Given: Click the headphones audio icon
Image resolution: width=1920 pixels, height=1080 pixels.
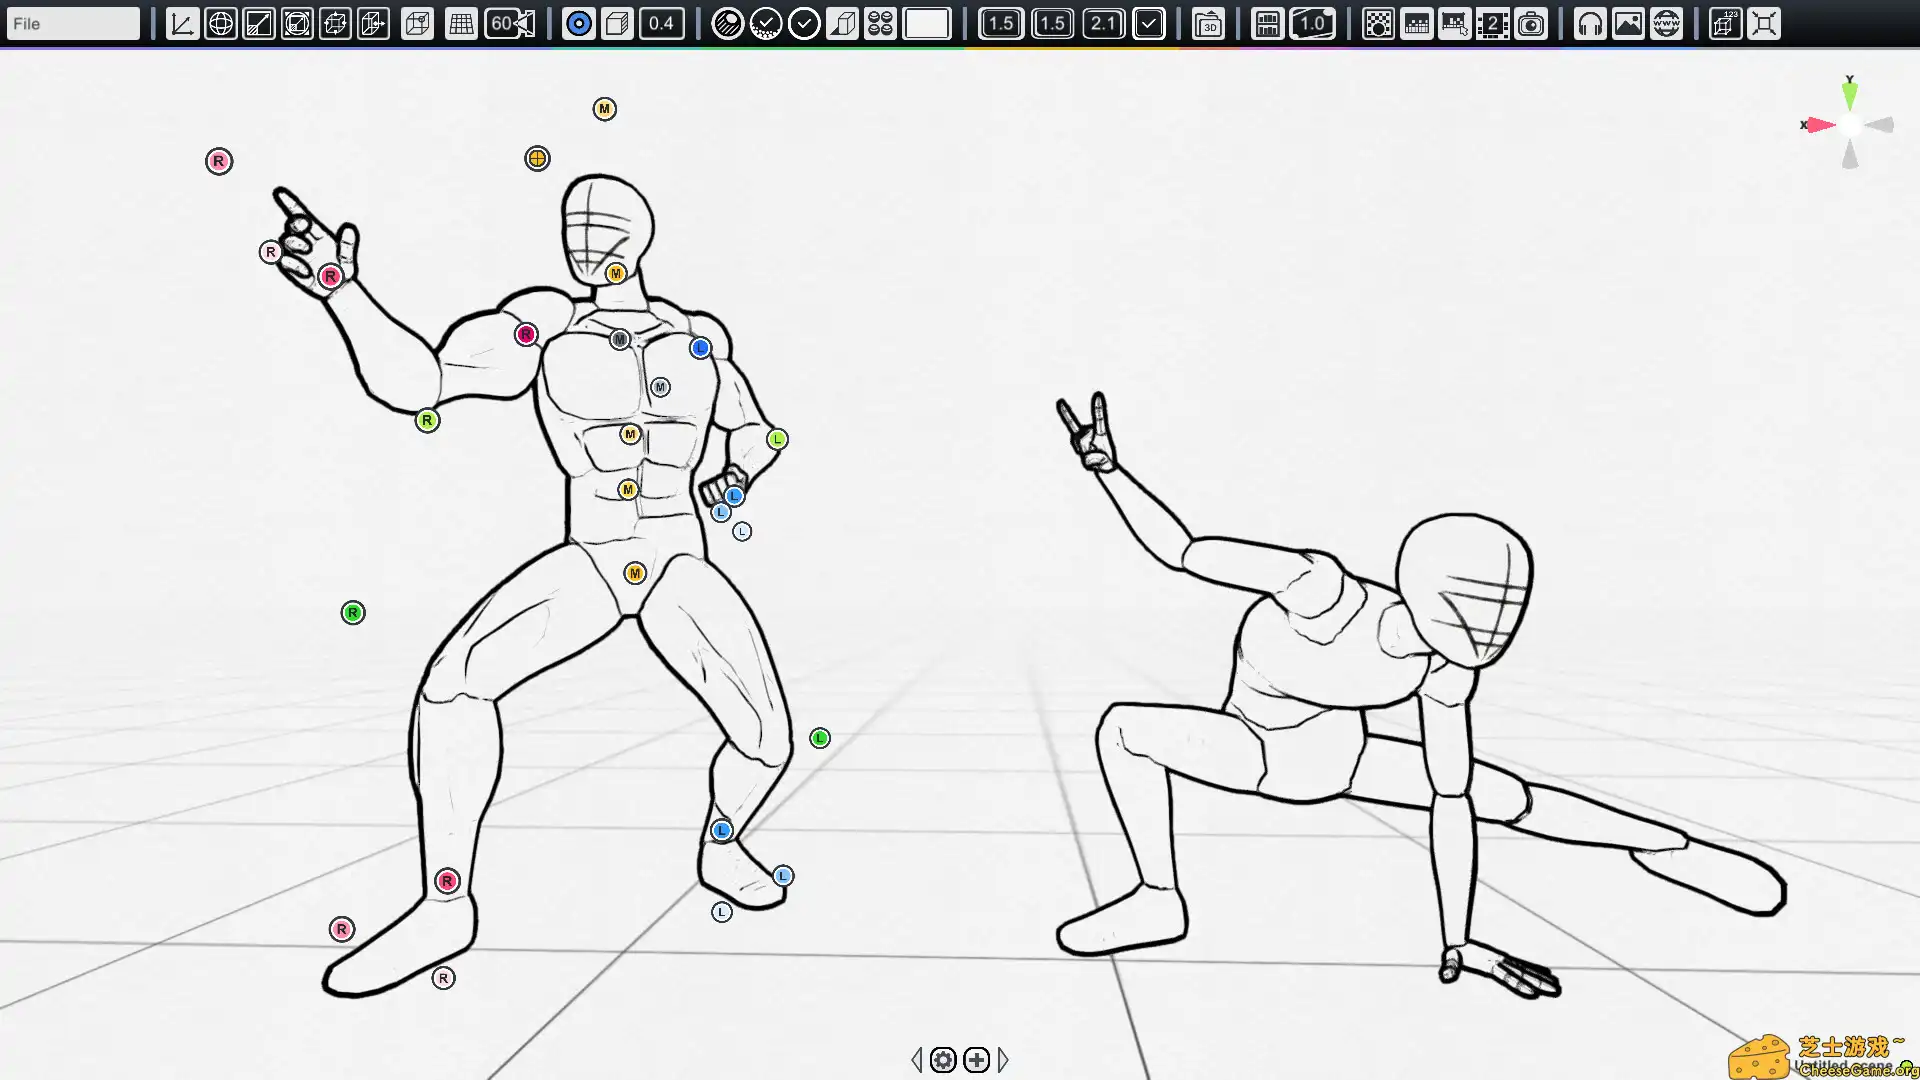Looking at the screenshot, I should point(1590,24).
